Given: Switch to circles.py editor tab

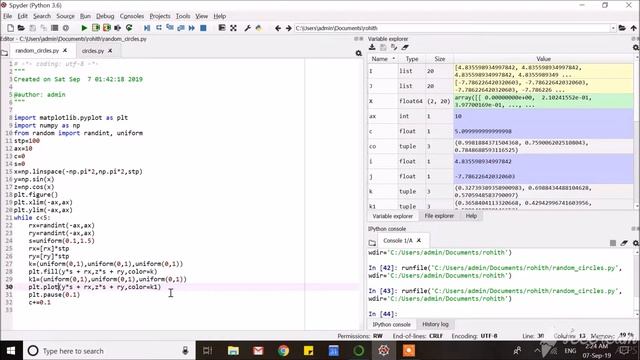Looking at the screenshot, I should coord(93,51).
